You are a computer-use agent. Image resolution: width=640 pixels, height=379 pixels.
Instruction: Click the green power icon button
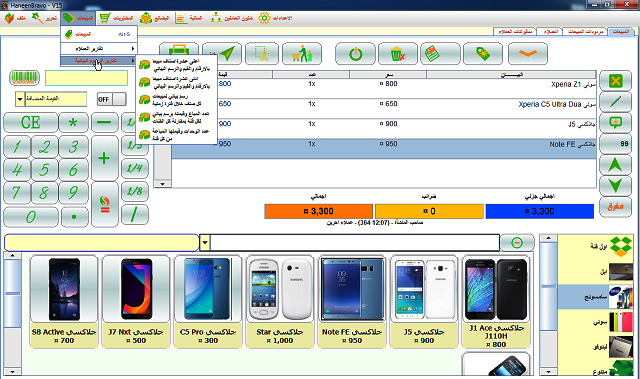click(x=355, y=53)
